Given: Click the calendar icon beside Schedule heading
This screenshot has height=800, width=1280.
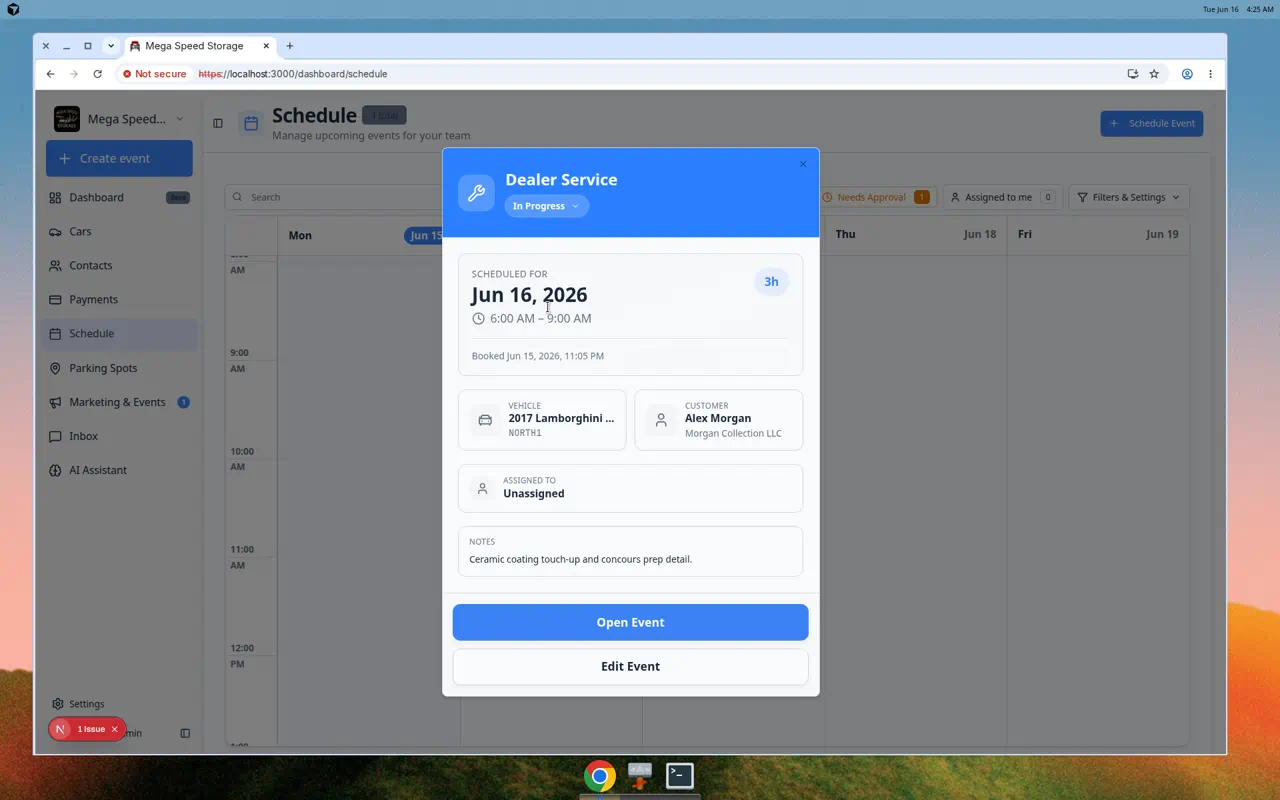Looking at the screenshot, I should coord(251,123).
